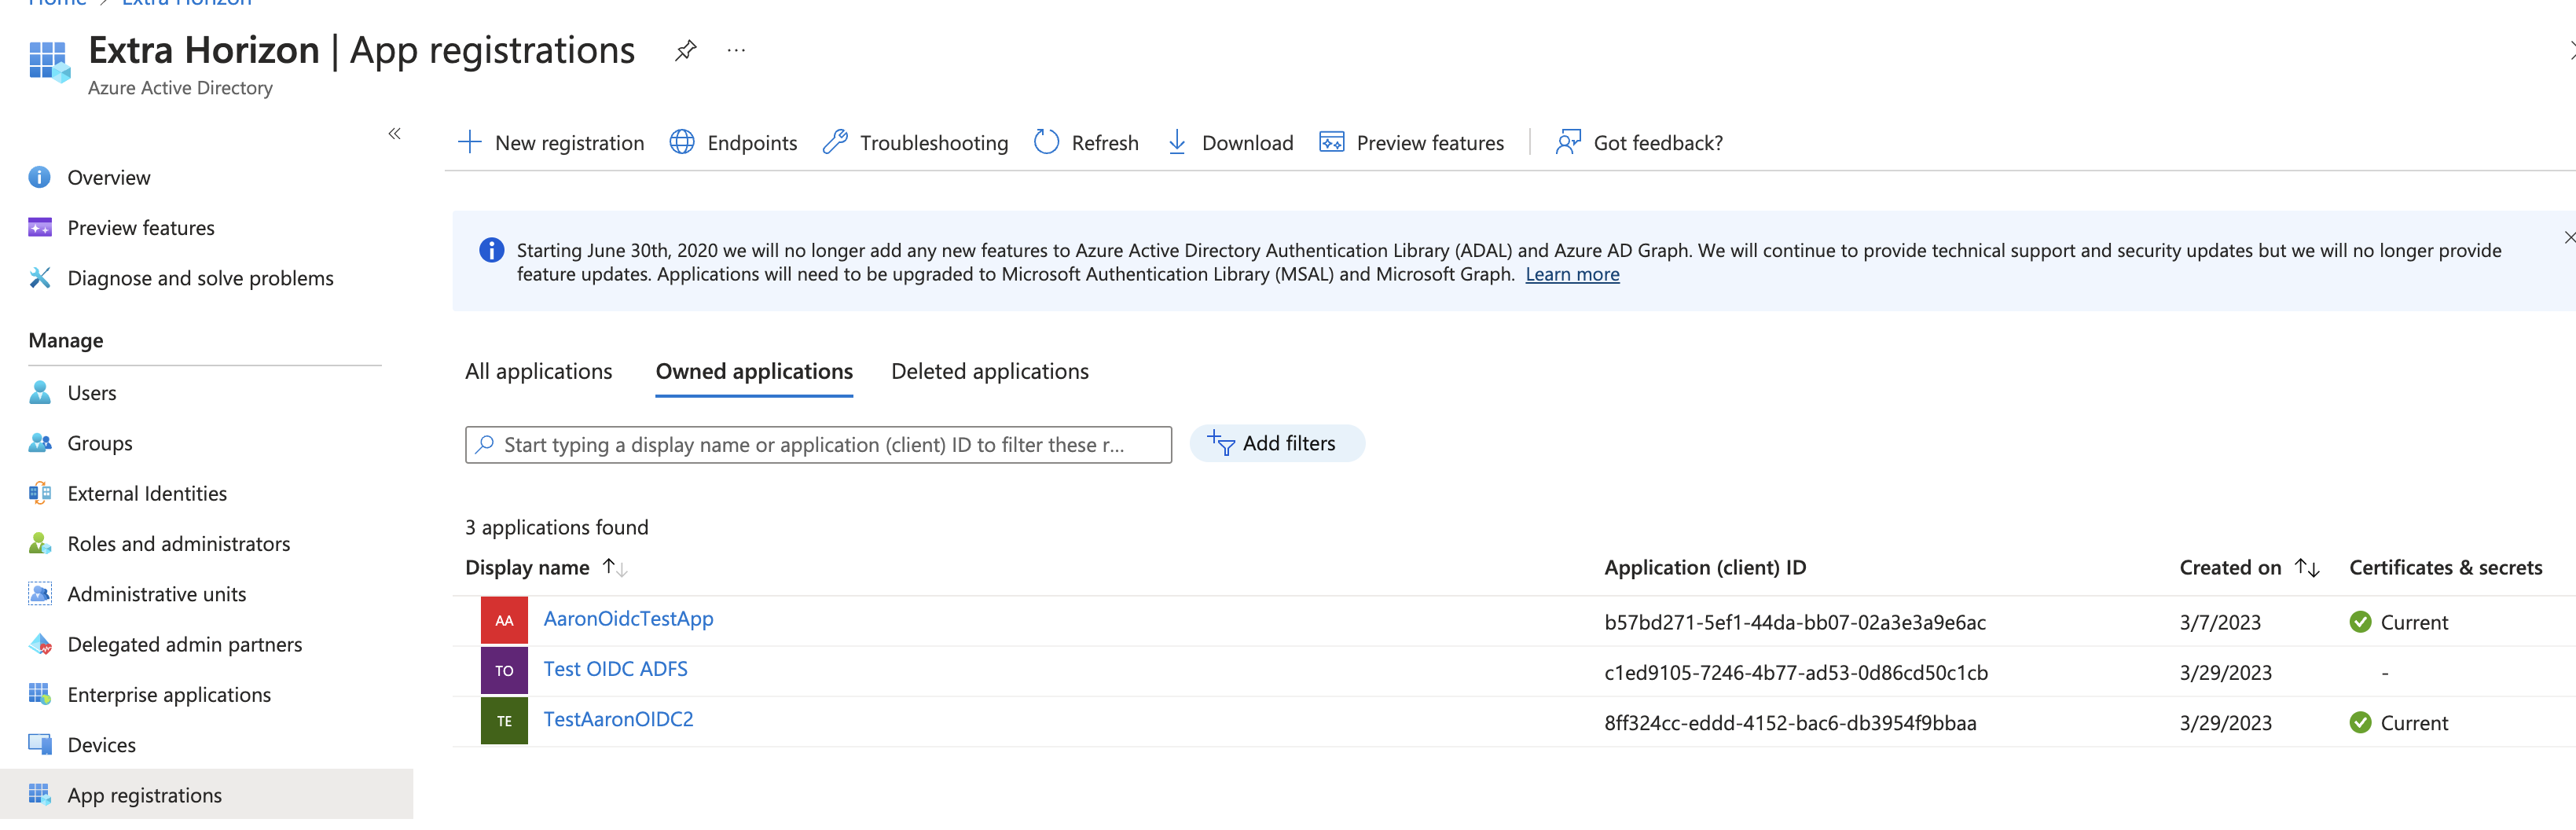Click Got feedback? icon
The height and width of the screenshot is (830, 2576).
[1568, 142]
